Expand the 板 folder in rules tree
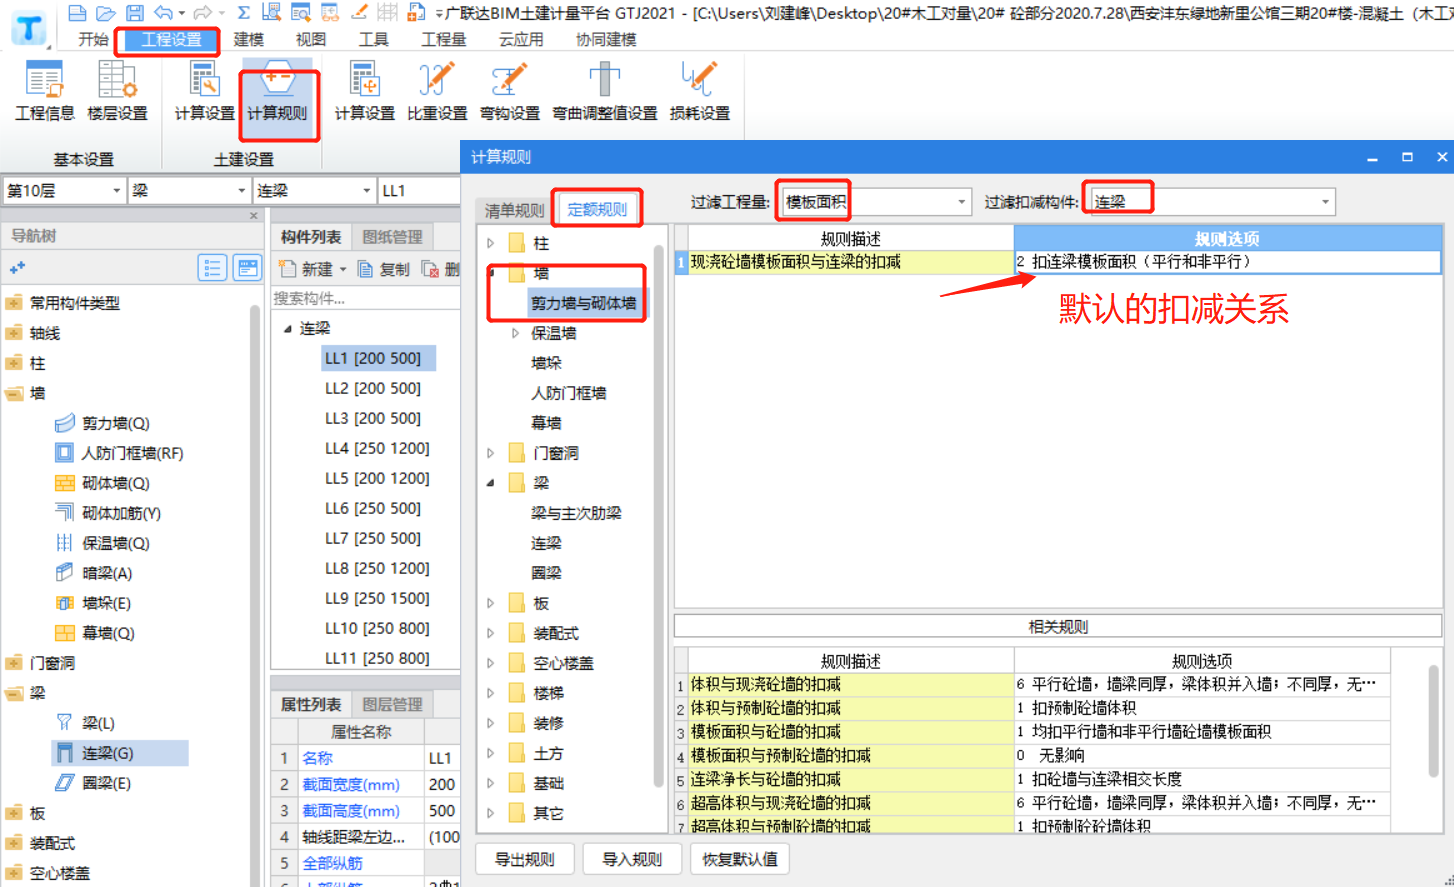The width and height of the screenshot is (1454, 887). [490, 603]
